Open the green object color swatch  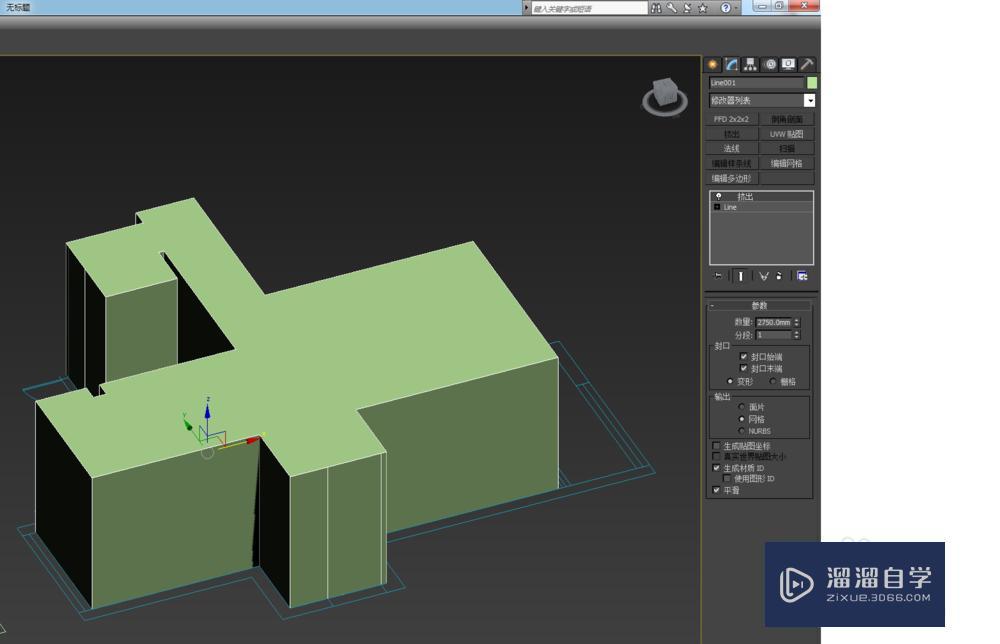(812, 83)
